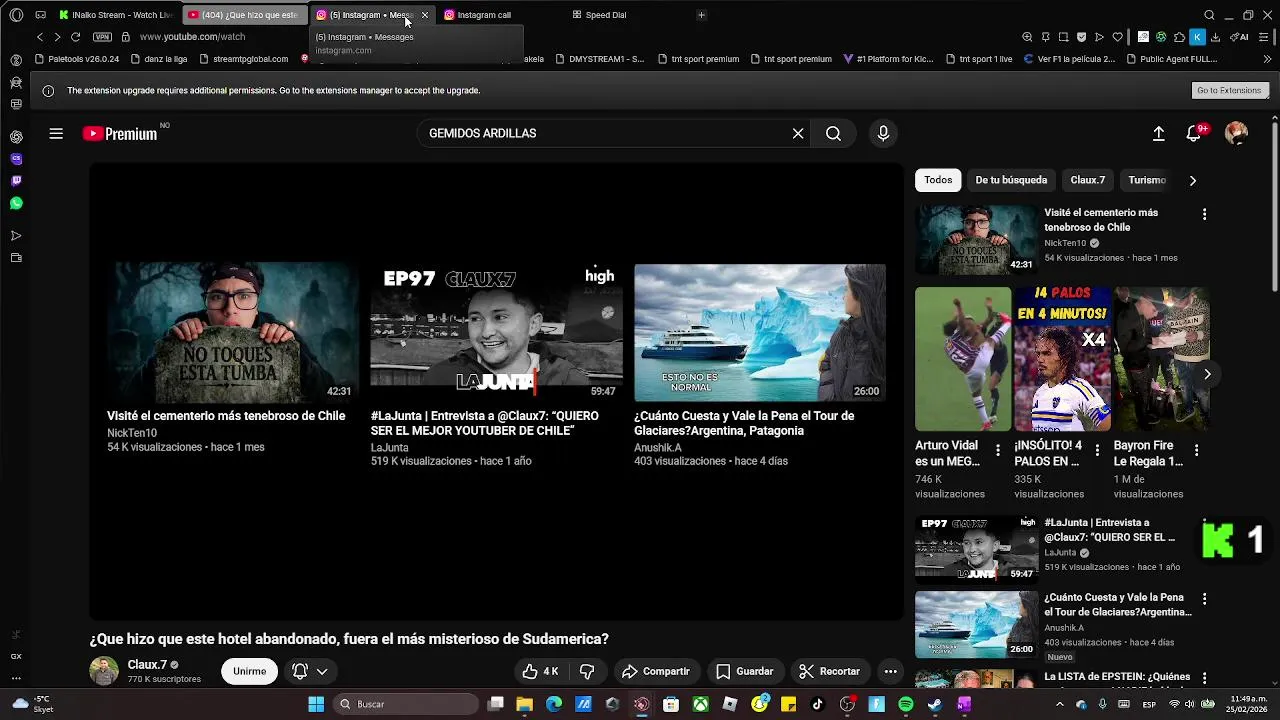The width and height of the screenshot is (1280, 720).
Task: Click the magnifier search button in YouTube
Action: click(x=833, y=133)
